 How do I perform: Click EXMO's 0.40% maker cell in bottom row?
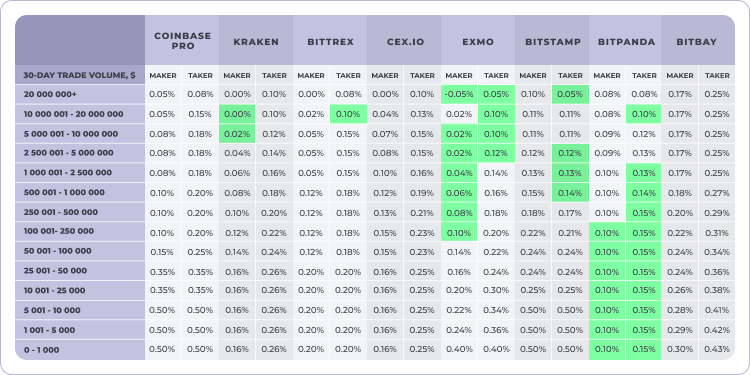pos(459,350)
